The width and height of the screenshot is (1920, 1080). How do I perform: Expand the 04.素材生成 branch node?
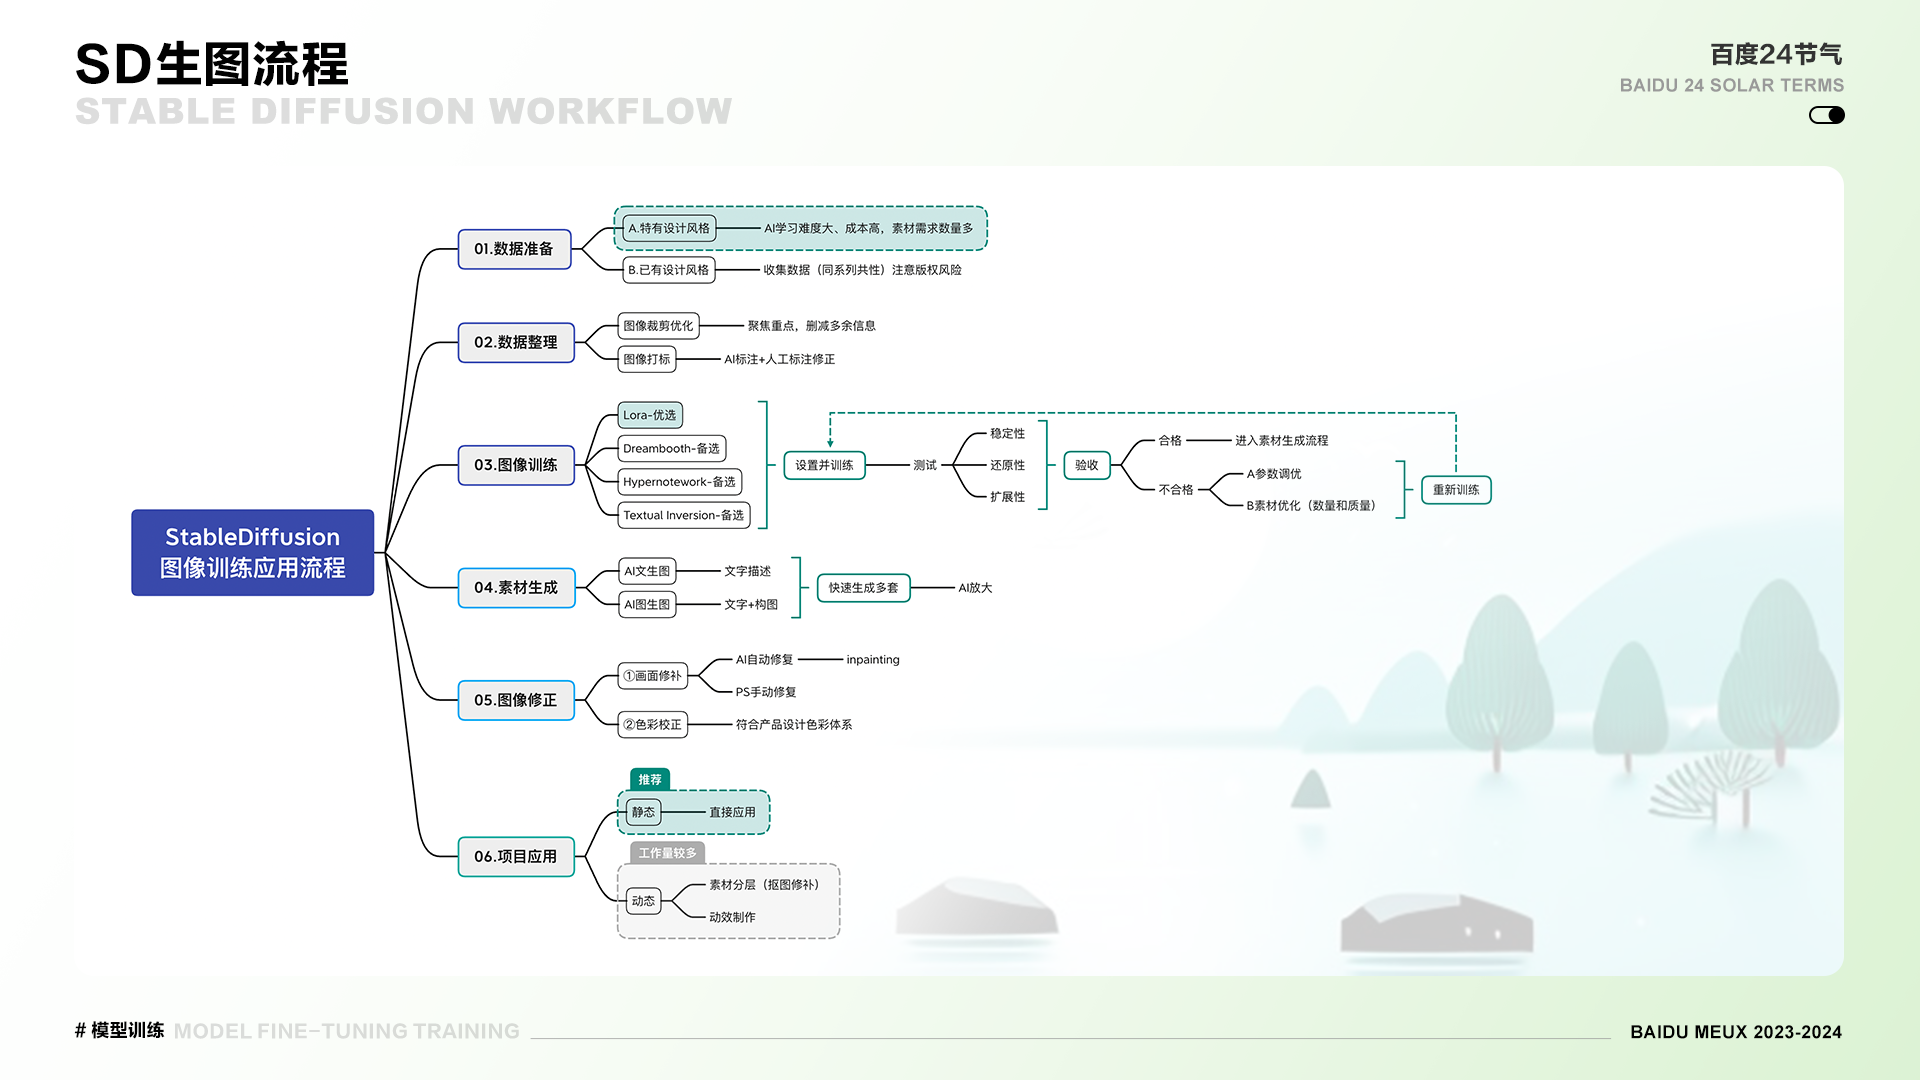click(x=516, y=588)
